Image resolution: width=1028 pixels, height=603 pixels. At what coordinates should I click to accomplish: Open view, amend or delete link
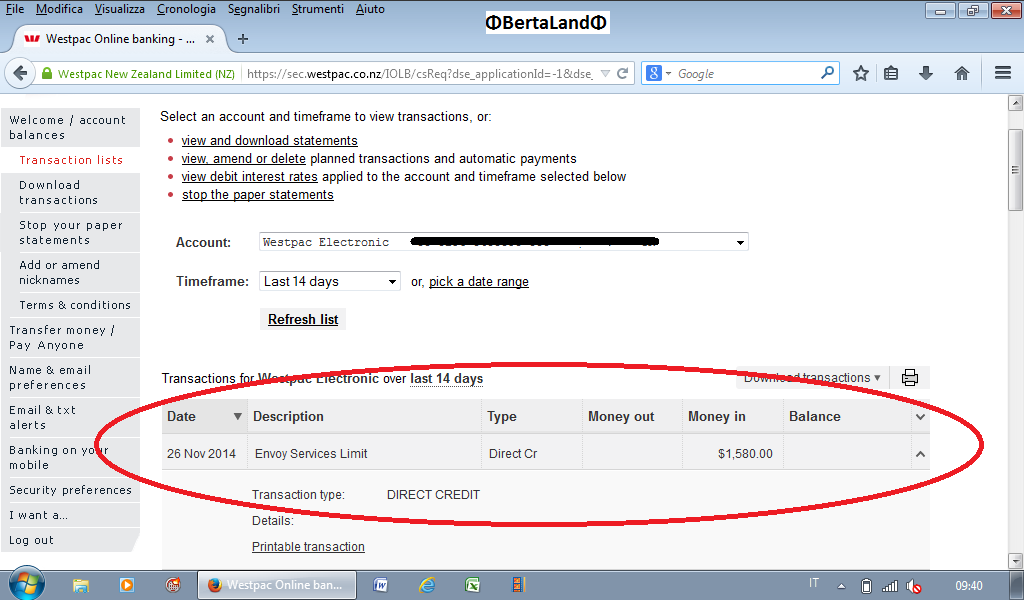click(244, 159)
